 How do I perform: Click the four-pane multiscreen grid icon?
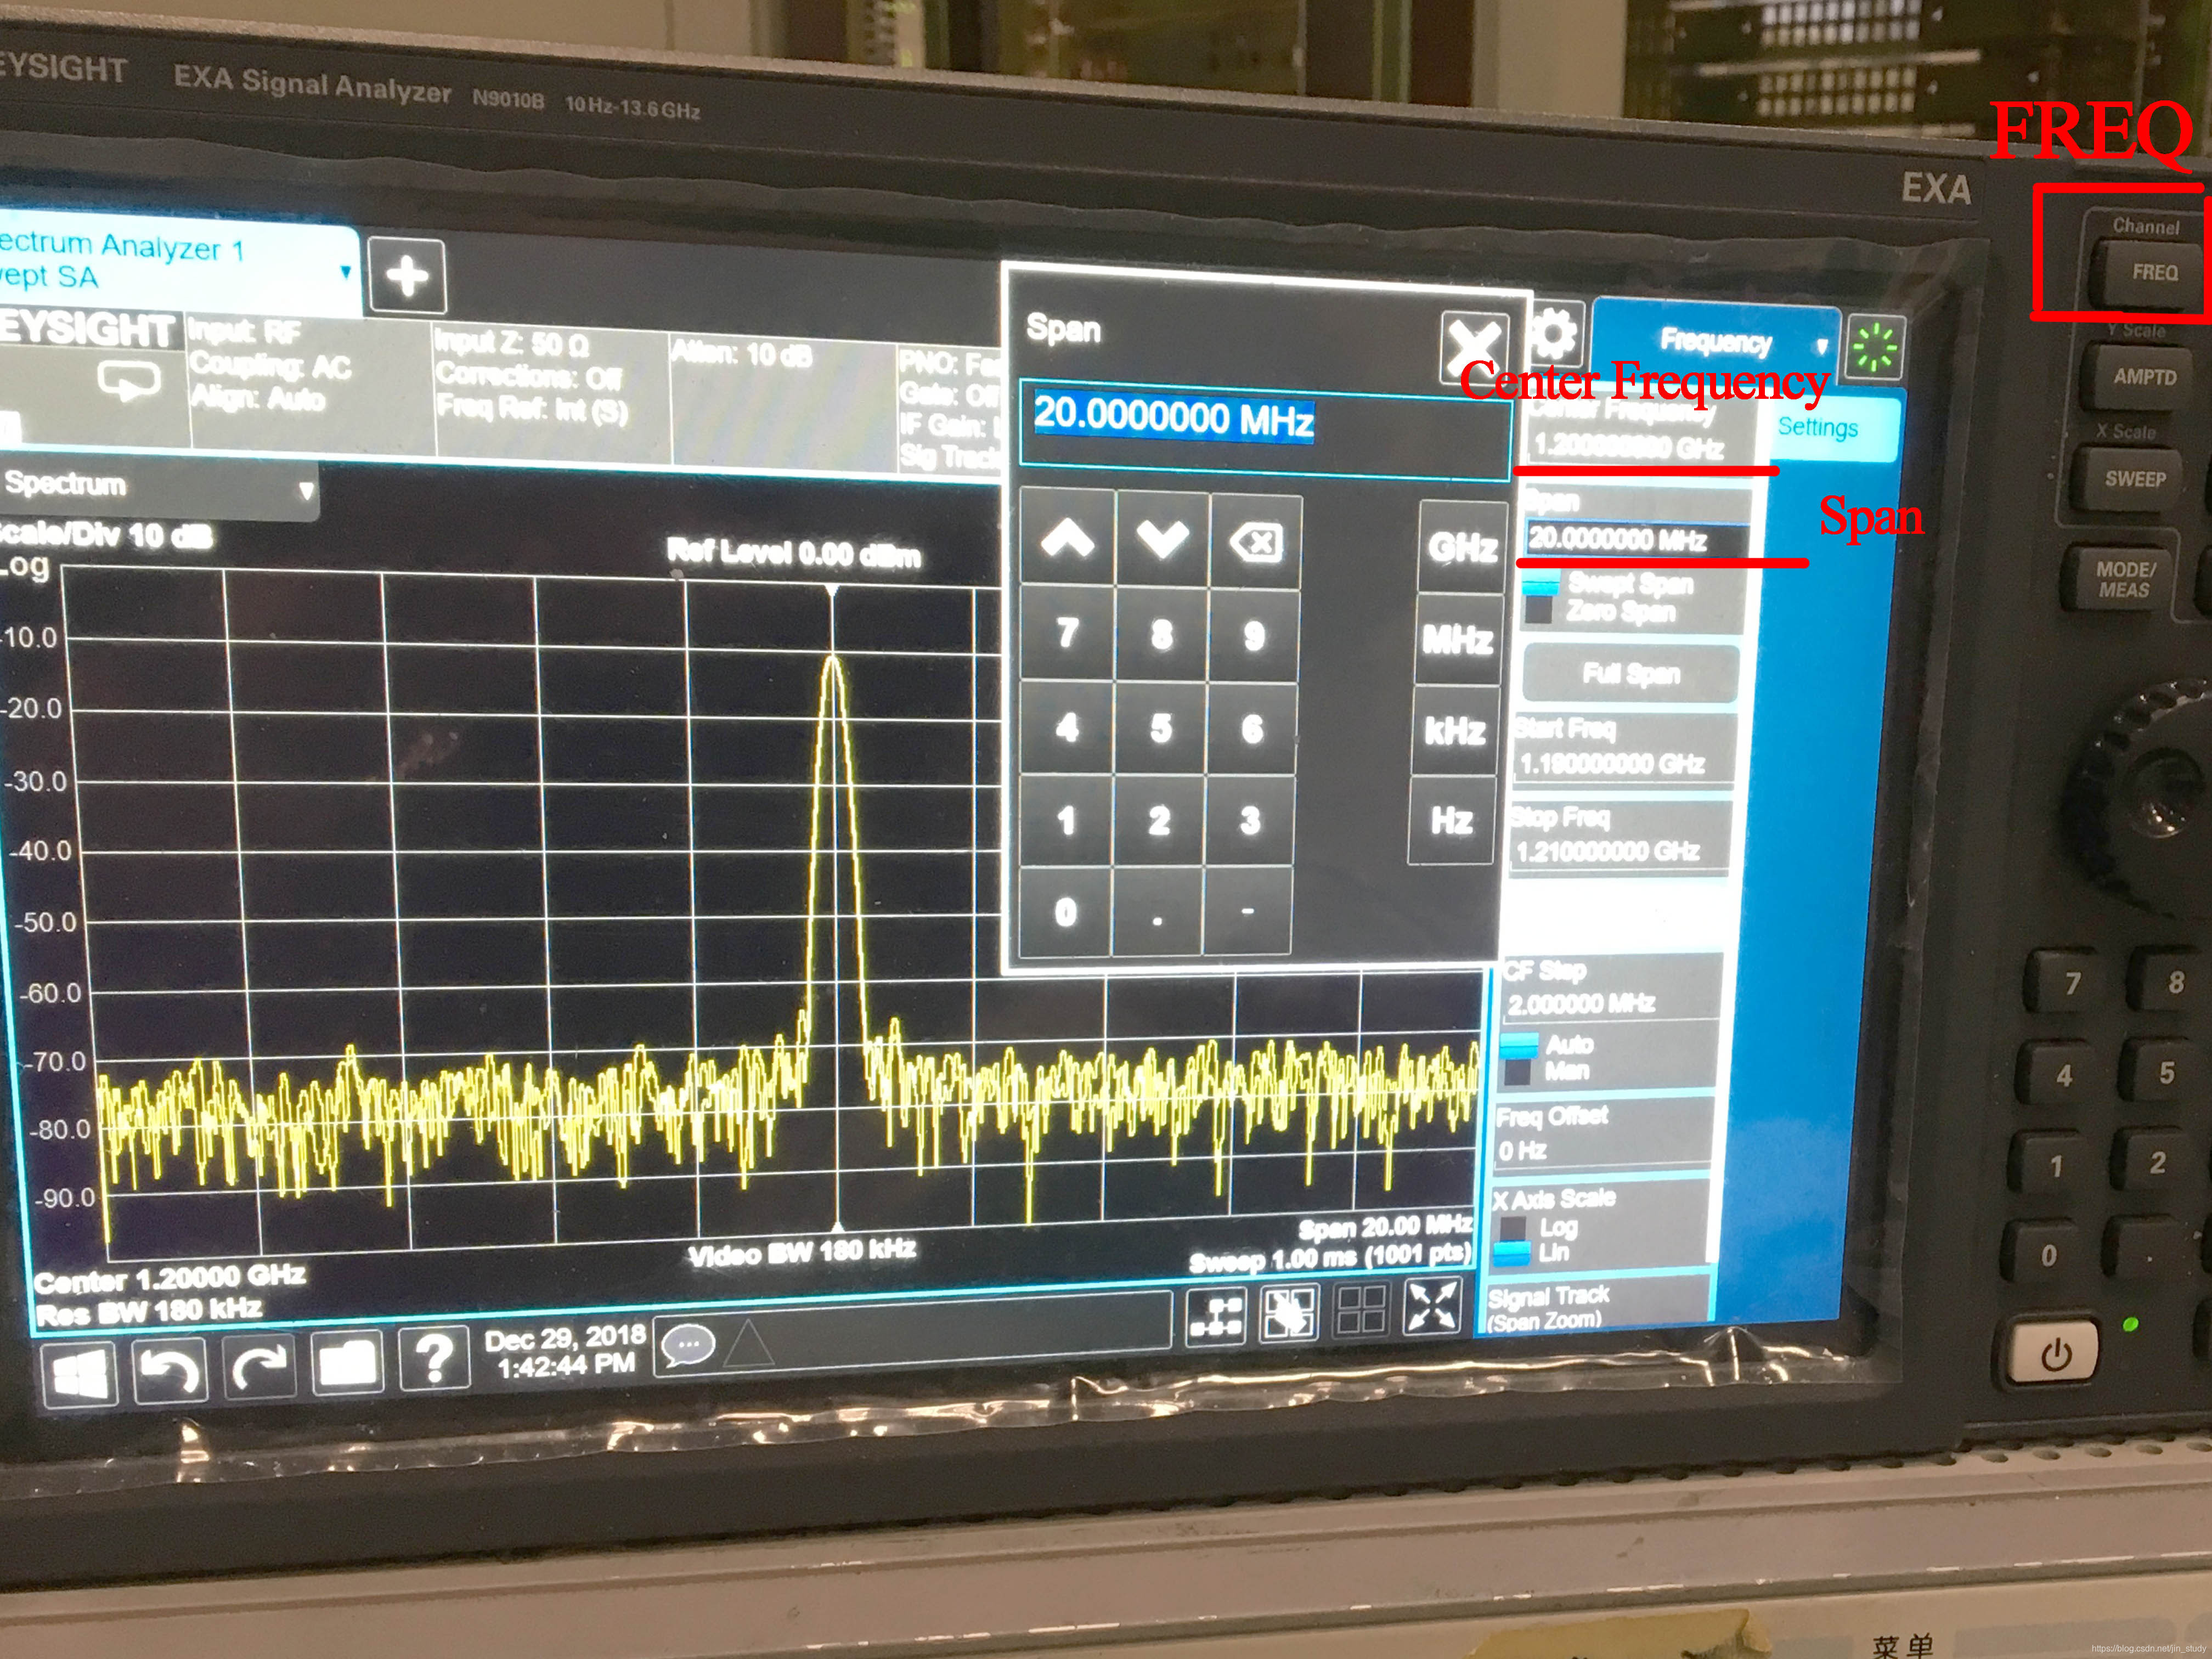pyautogui.click(x=1361, y=1309)
